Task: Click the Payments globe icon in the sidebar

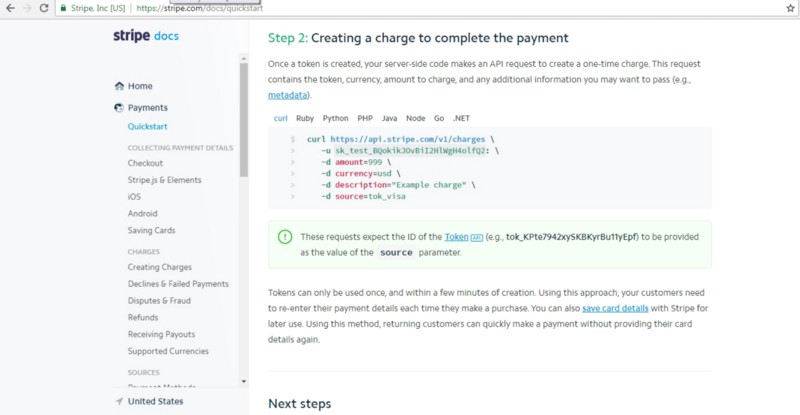Action: click(x=119, y=108)
